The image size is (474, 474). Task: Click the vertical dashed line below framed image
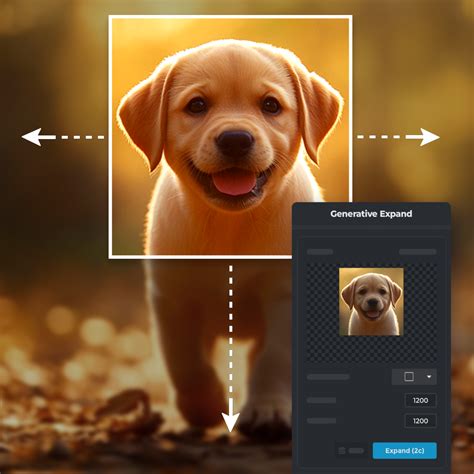tap(231, 333)
